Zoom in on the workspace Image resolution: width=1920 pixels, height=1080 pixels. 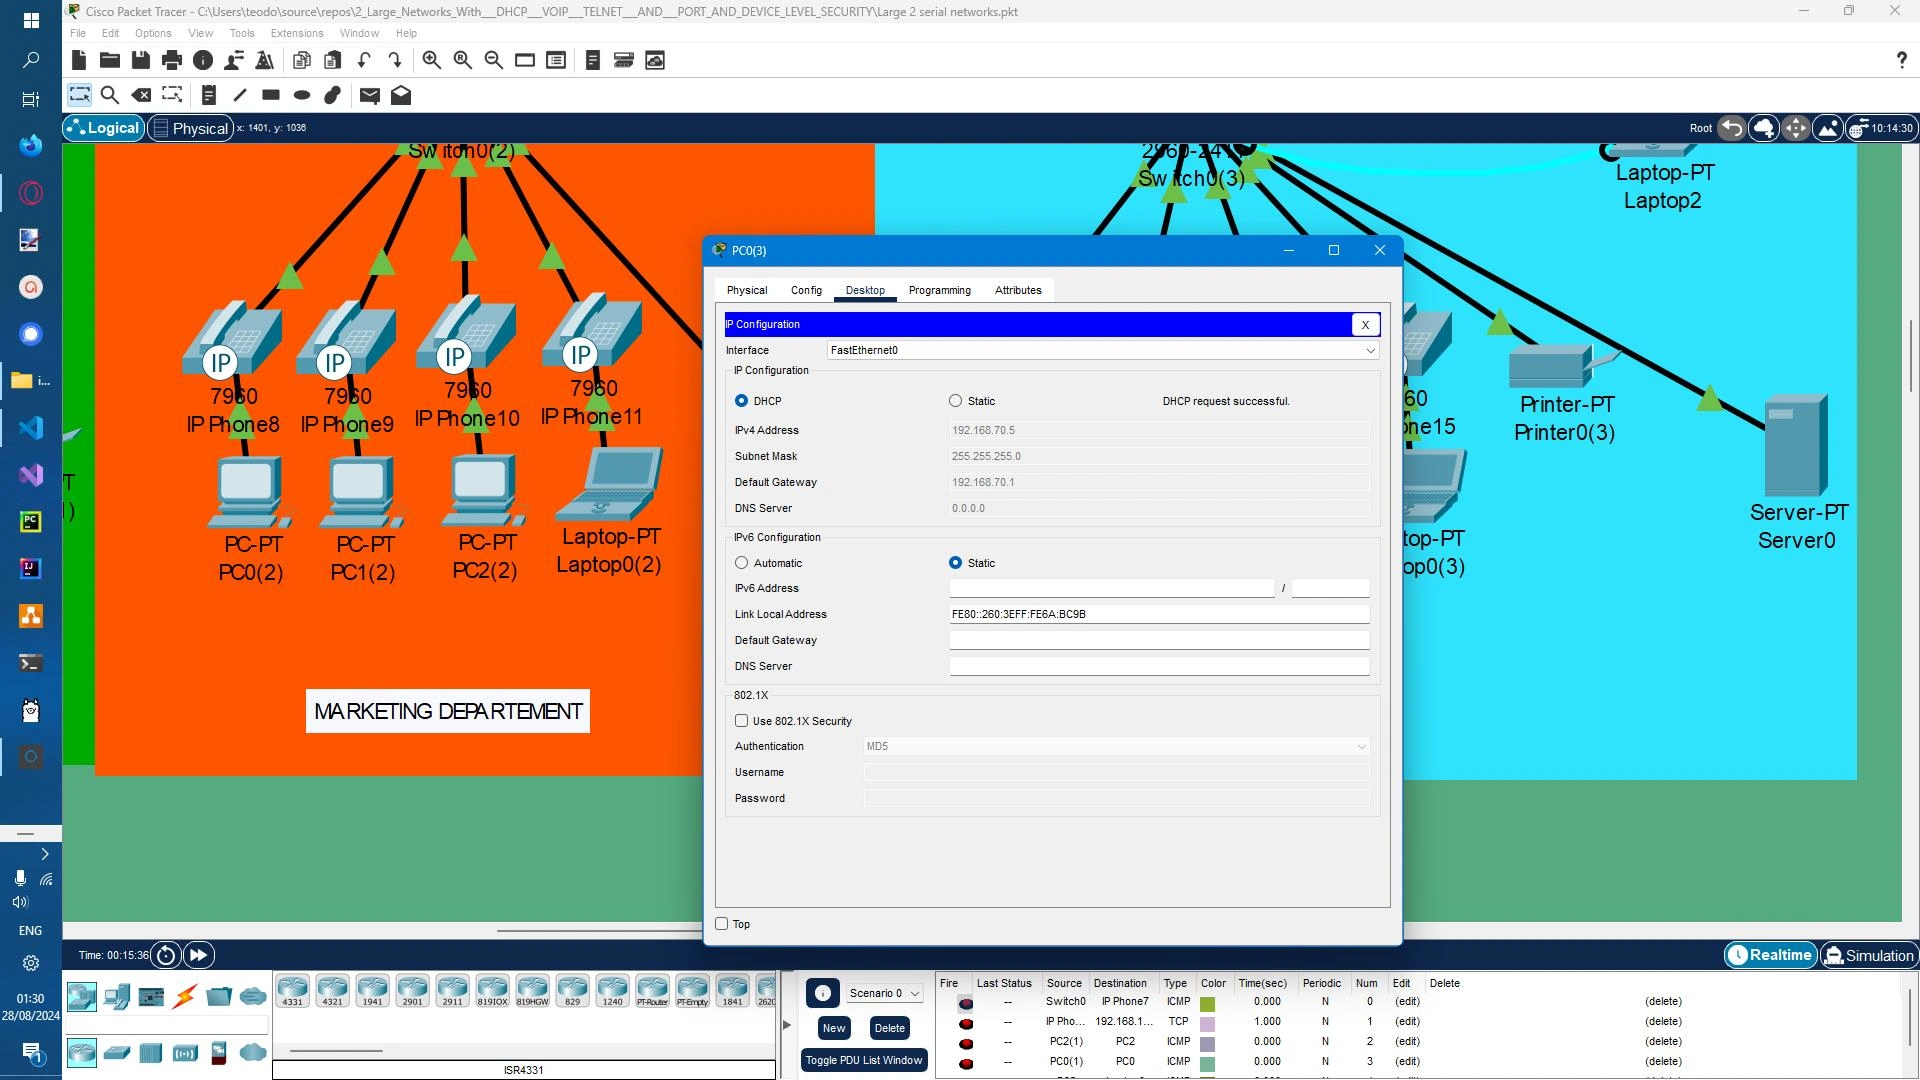point(432,60)
